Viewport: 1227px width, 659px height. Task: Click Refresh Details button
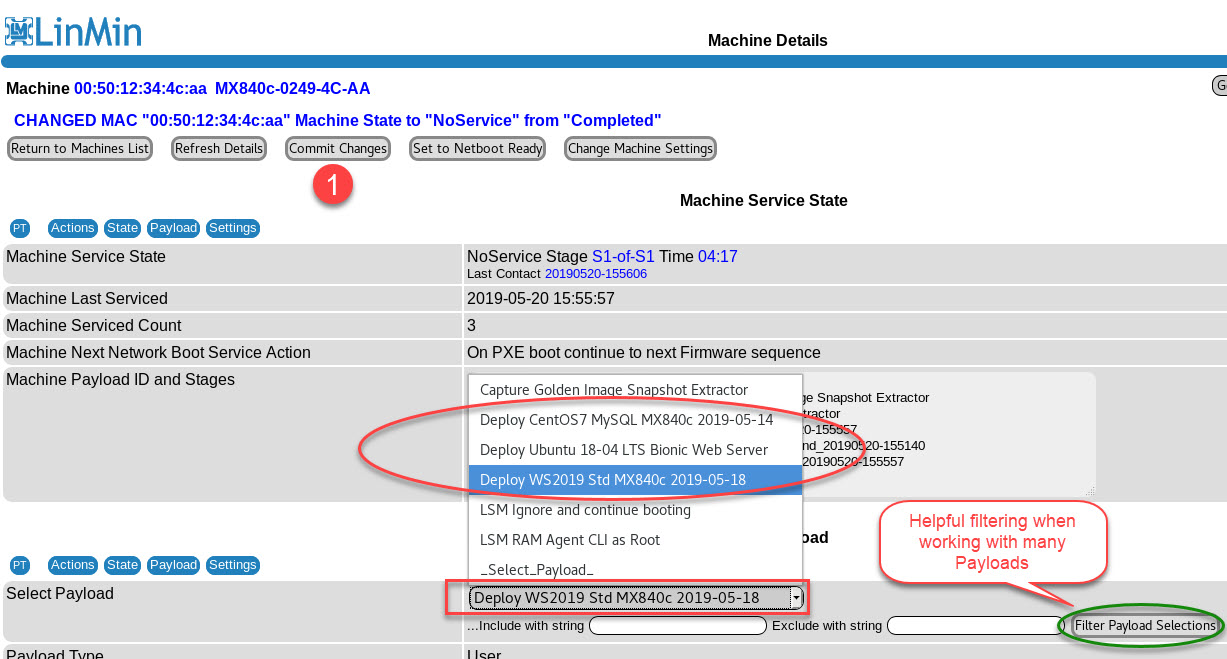pyautogui.click(x=219, y=149)
